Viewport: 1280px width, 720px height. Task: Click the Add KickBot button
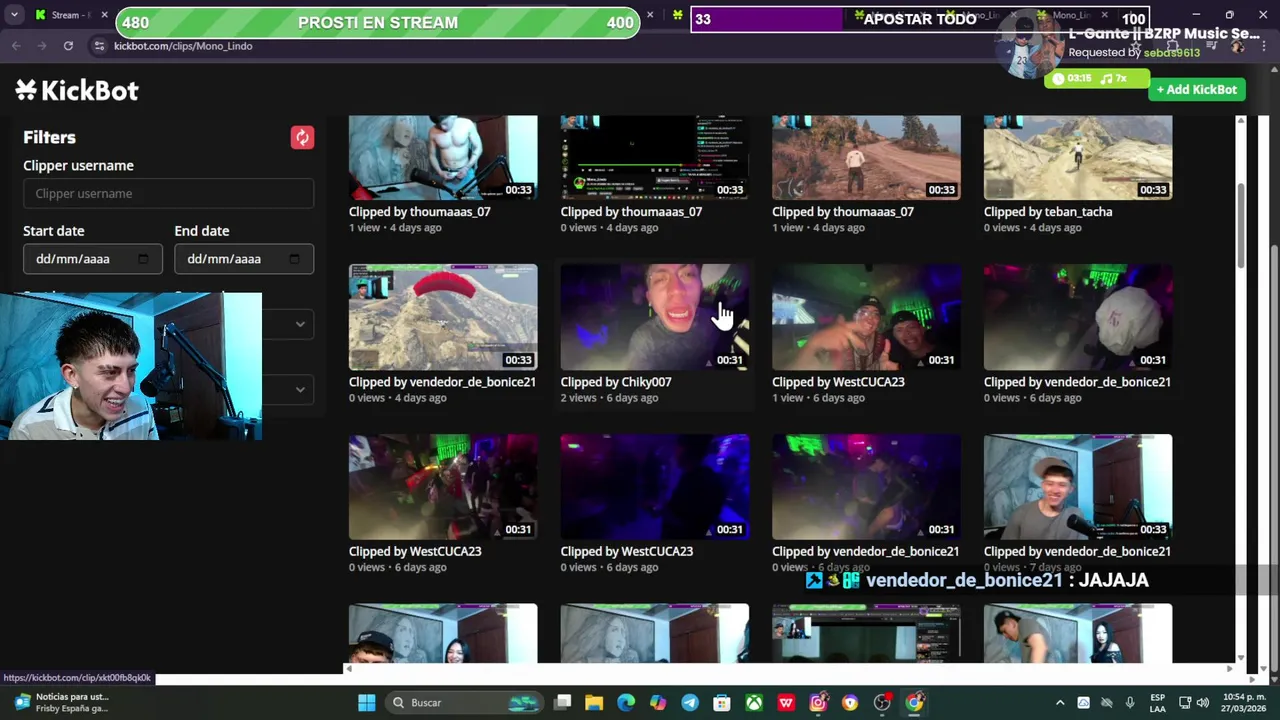tap(1196, 89)
